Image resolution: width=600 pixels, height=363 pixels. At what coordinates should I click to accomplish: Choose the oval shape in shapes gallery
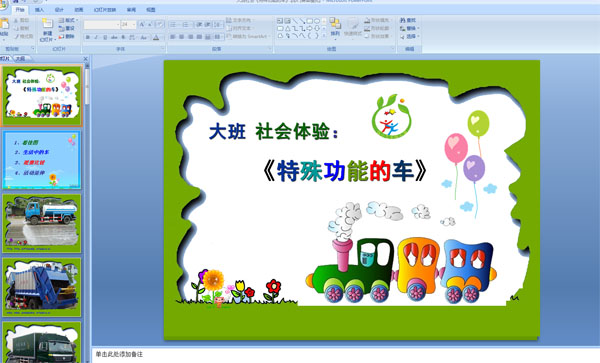pos(317,21)
